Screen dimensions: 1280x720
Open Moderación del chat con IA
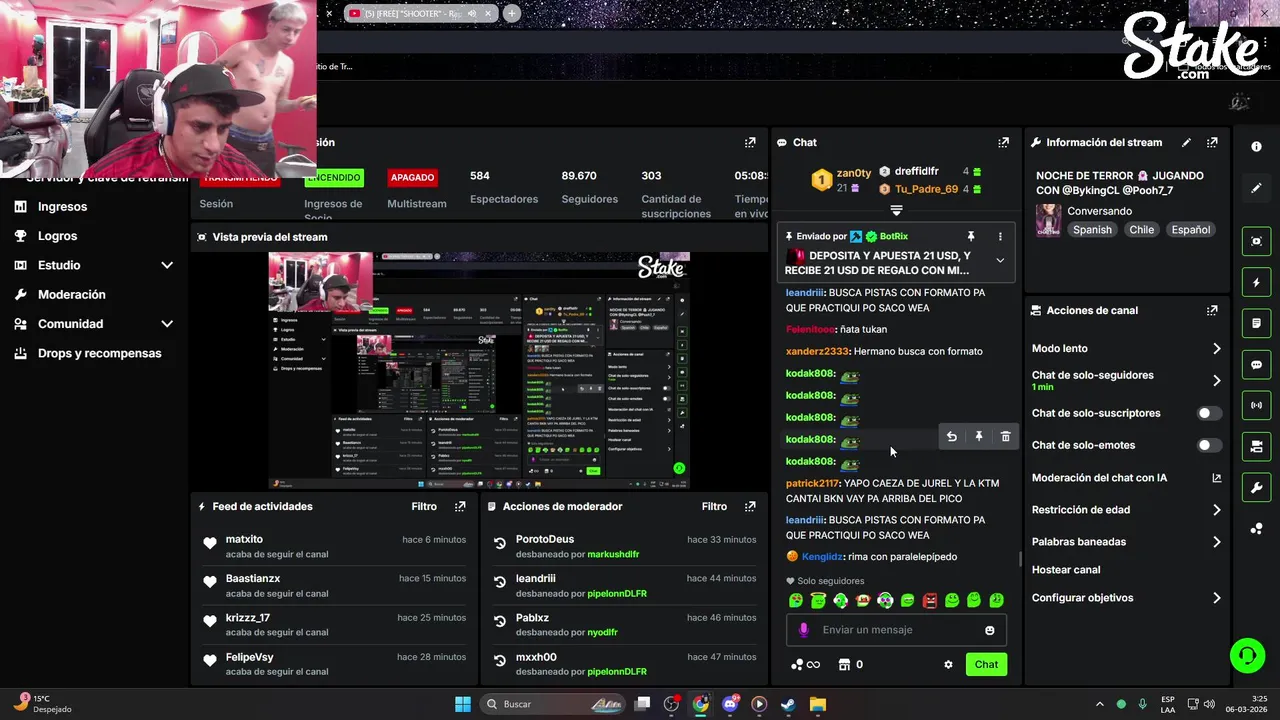[1127, 478]
